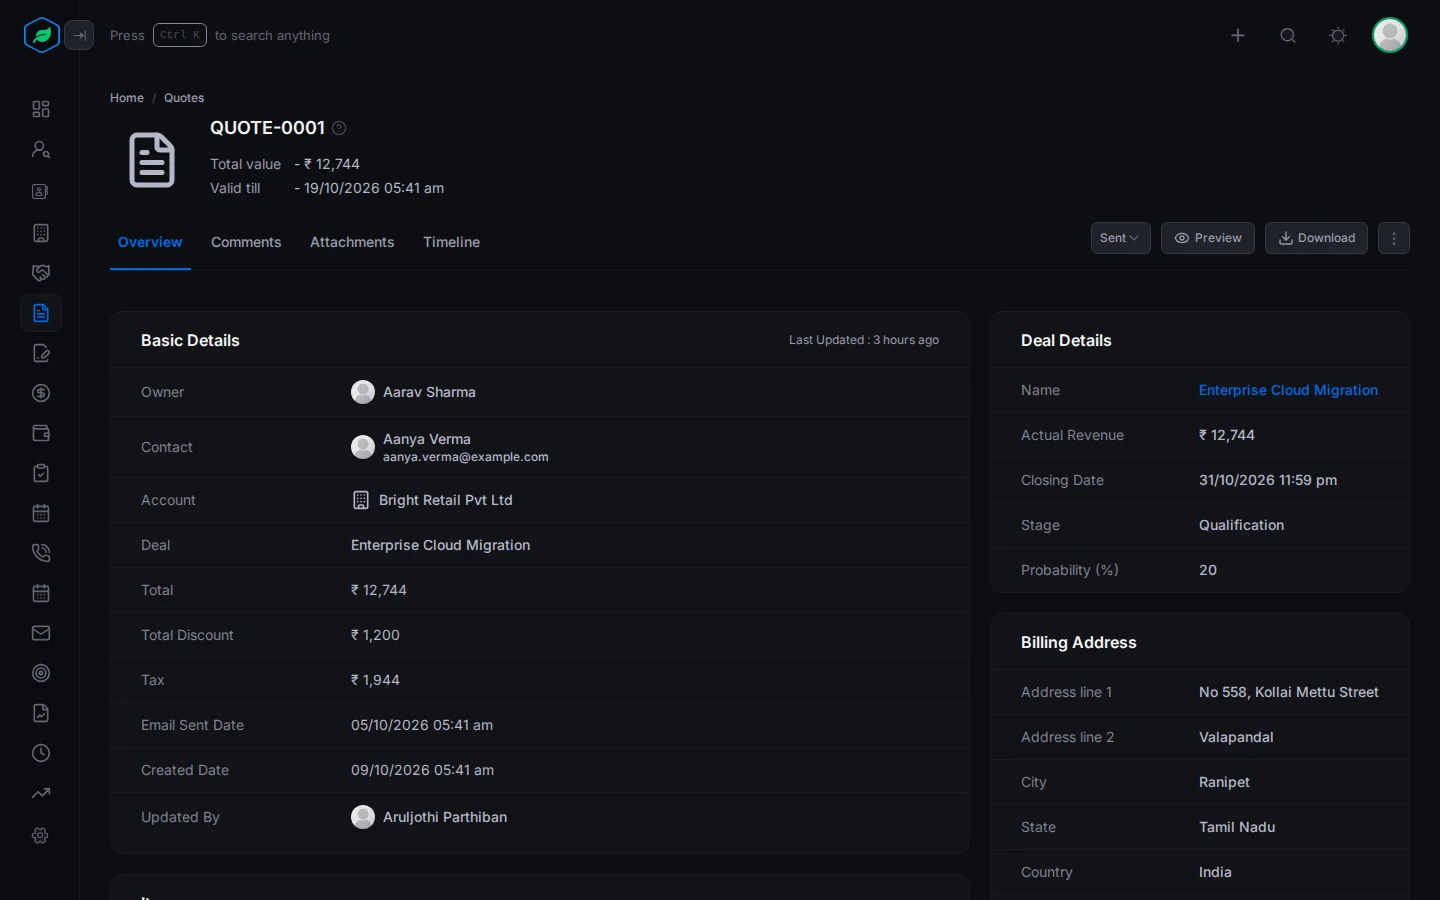The image size is (1440, 900).
Task: Open the Sent status dropdown
Action: click(1120, 238)
